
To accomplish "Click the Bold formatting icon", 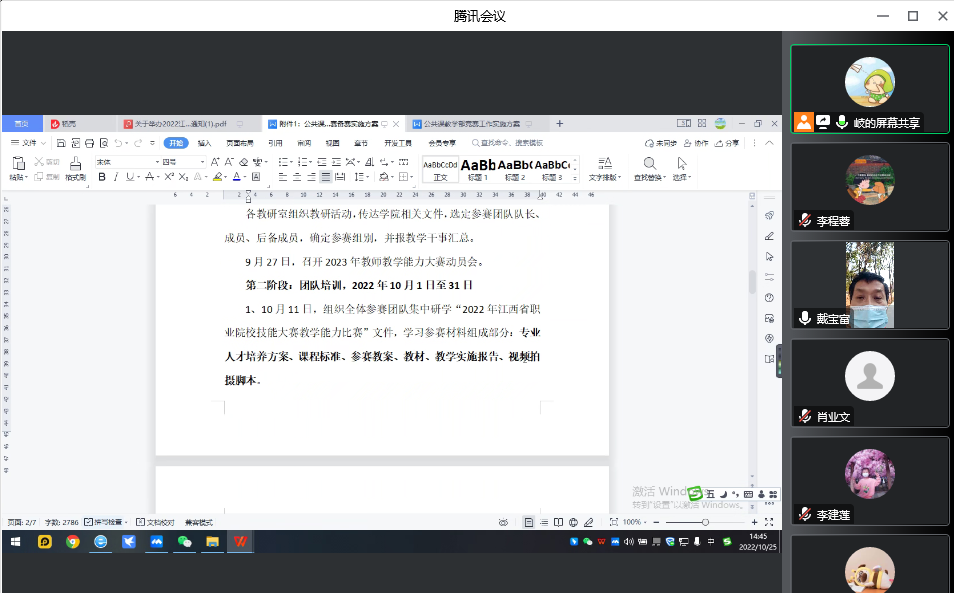I will [x=102, y=177].
